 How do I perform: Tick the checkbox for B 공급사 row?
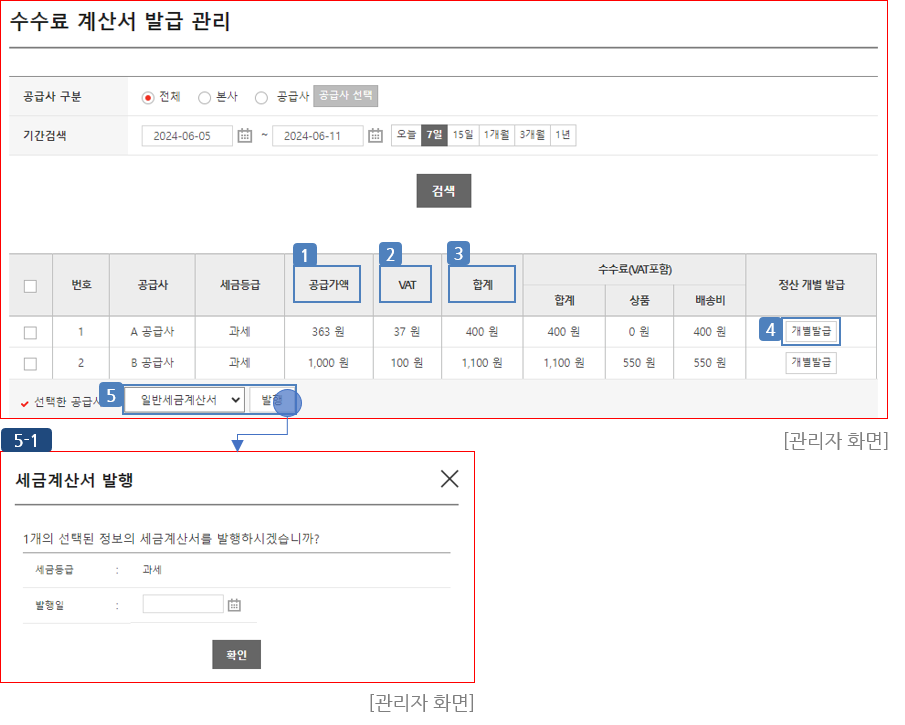tap(30, 363)
